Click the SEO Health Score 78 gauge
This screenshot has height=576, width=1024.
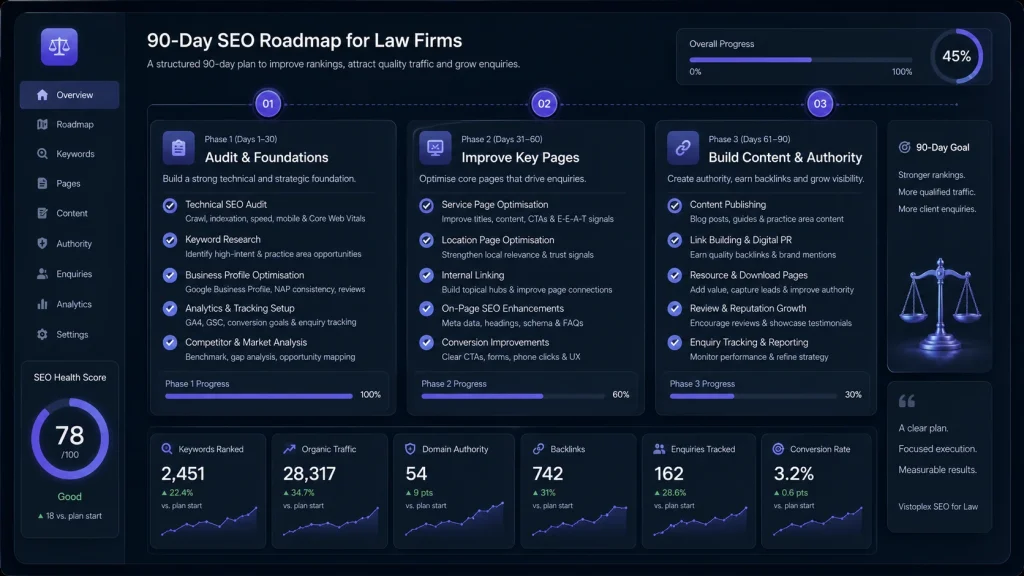tap(70, 439)
